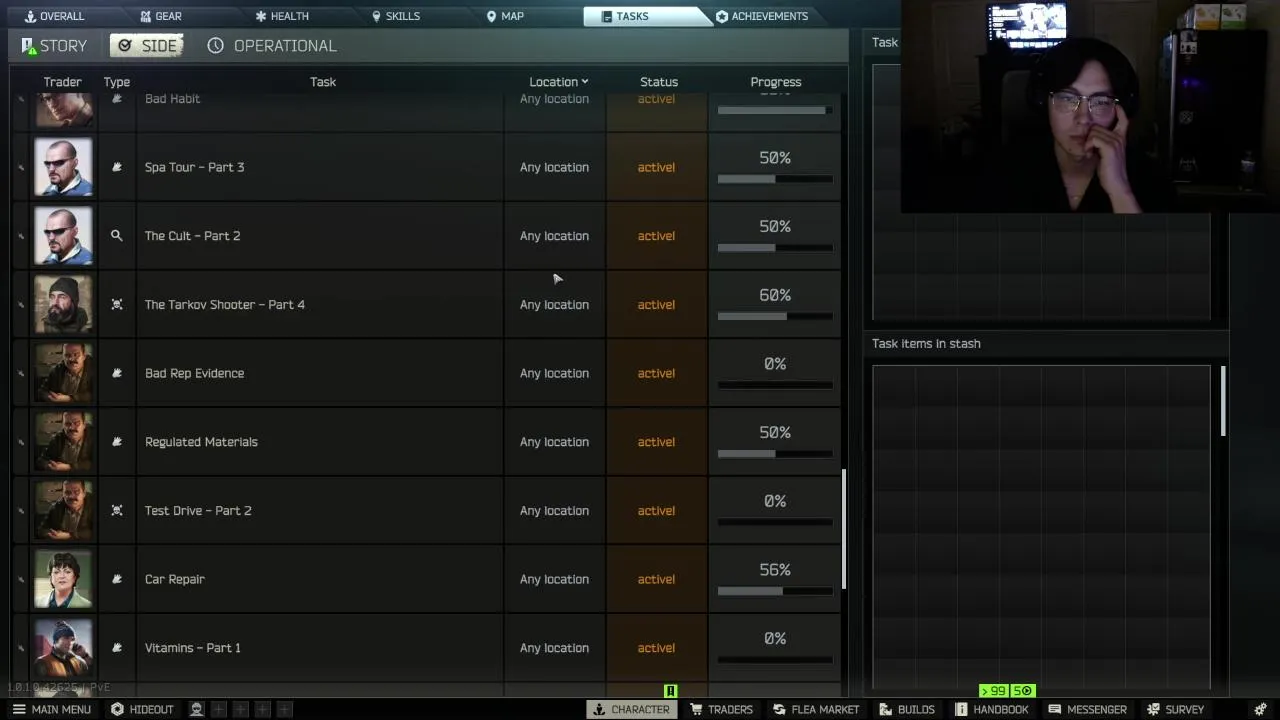Screen dimensions: 1280x720
Task: Click the type icon for Car Repair
Action: pyautogui.click(x=117, y=579)
